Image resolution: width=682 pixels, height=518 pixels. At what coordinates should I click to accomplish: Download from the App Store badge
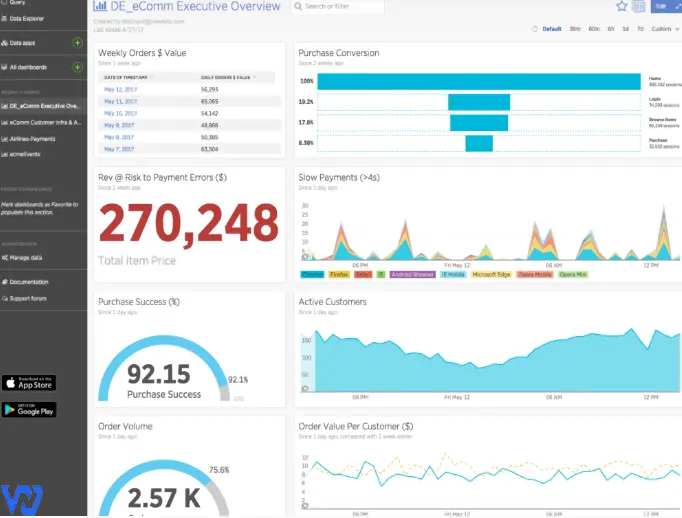click(x=29, y=383)
